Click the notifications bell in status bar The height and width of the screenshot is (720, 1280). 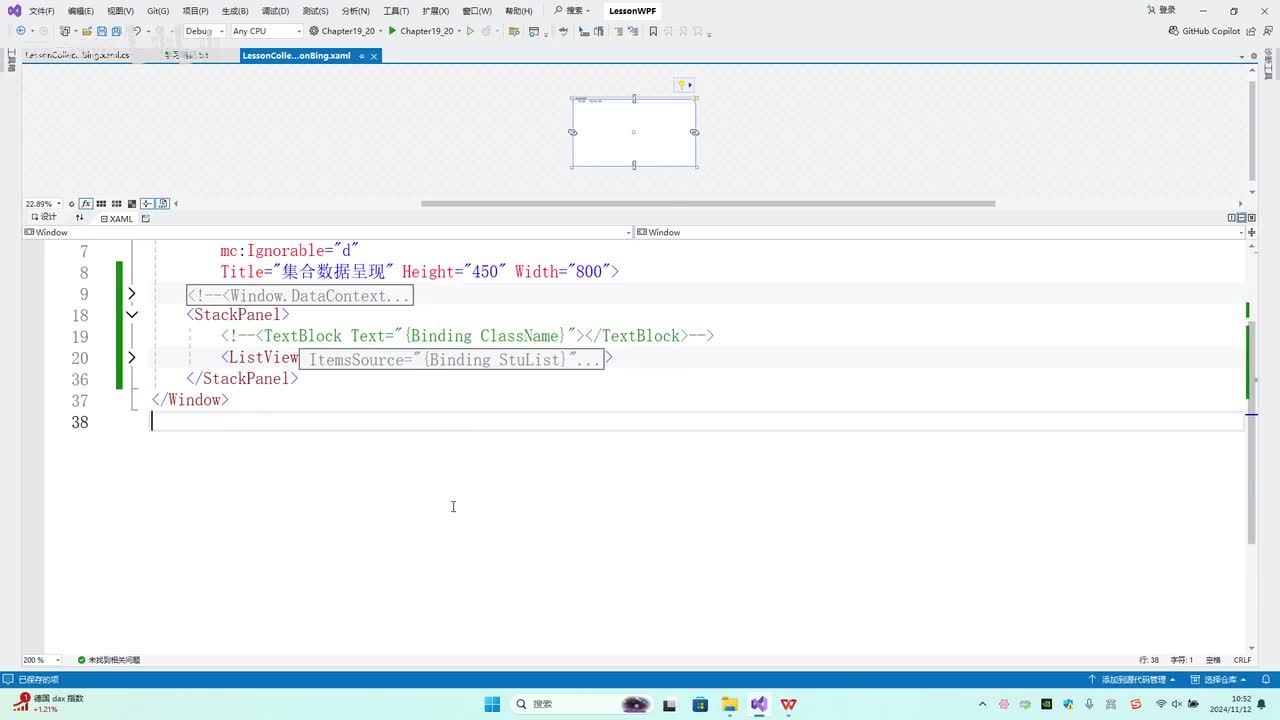[1264, 679]
